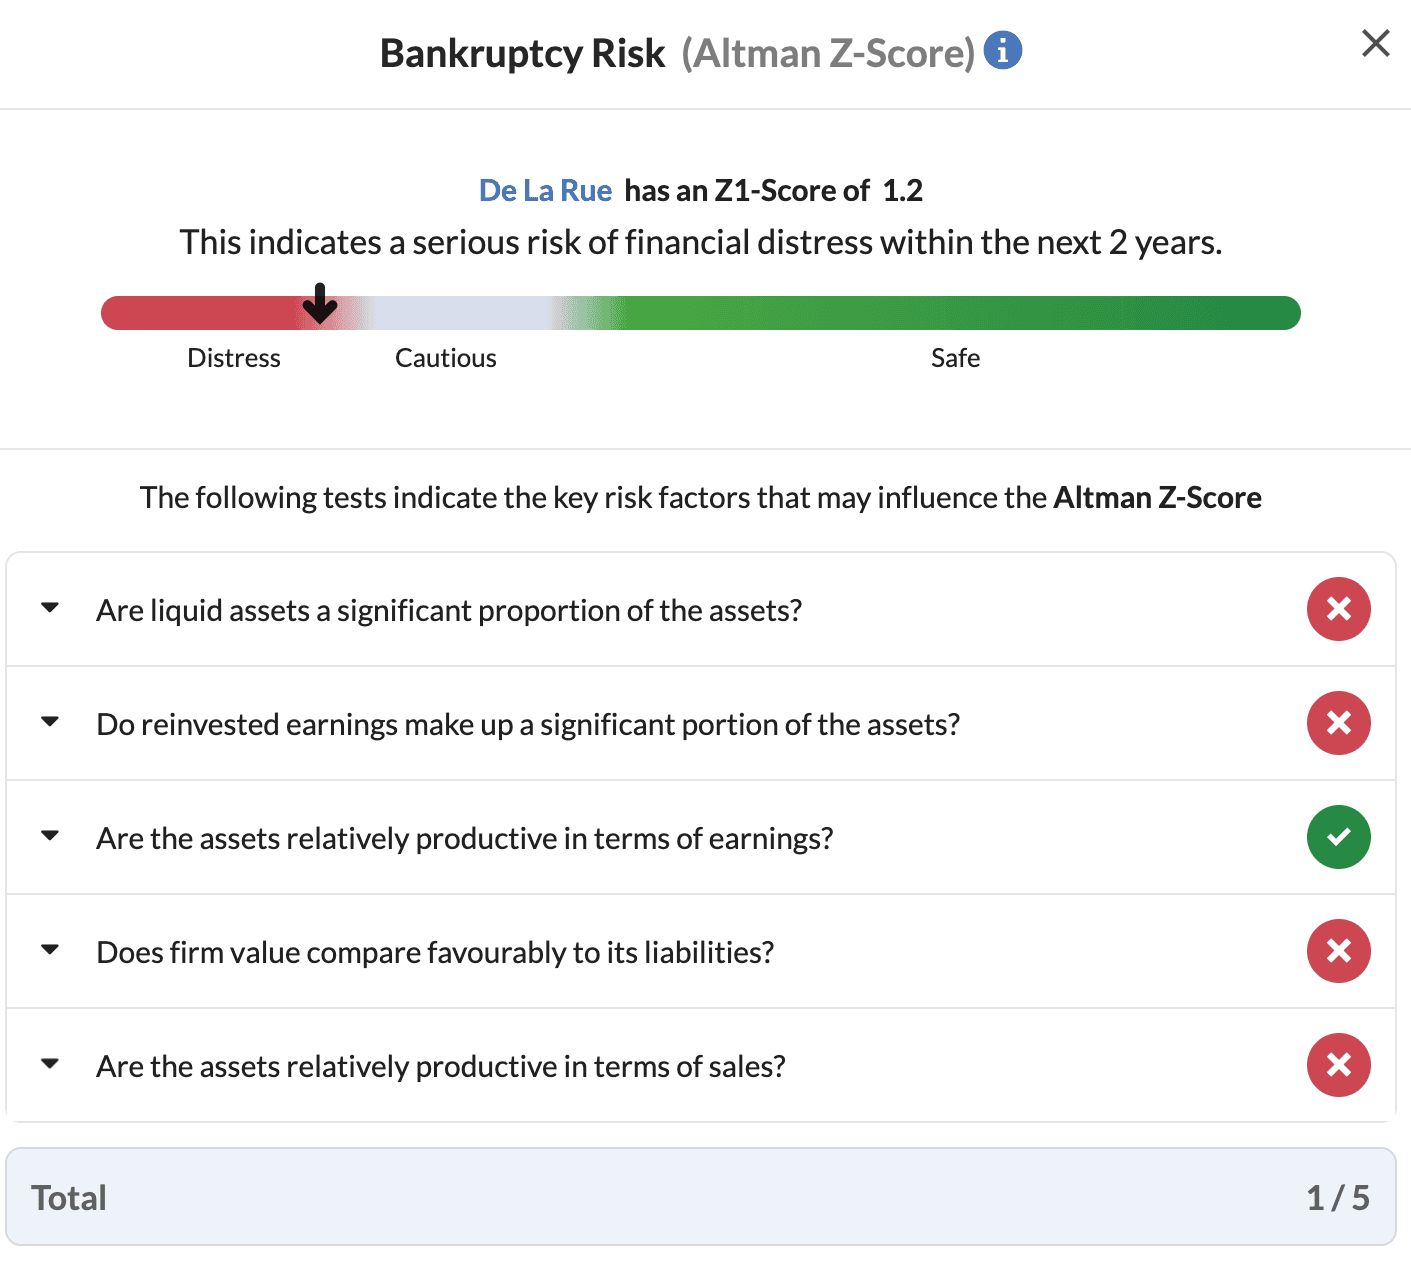
Task: Click red fail icon for reinvested earnings test
Action: pos(1338,723)
